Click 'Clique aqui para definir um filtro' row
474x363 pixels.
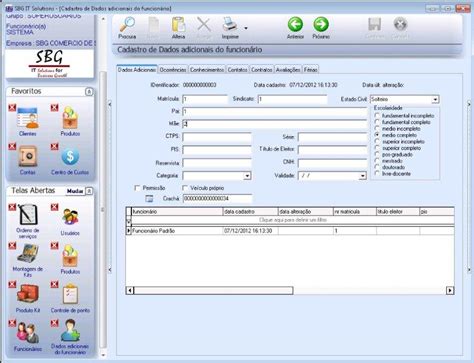click(x=293, y=220)
